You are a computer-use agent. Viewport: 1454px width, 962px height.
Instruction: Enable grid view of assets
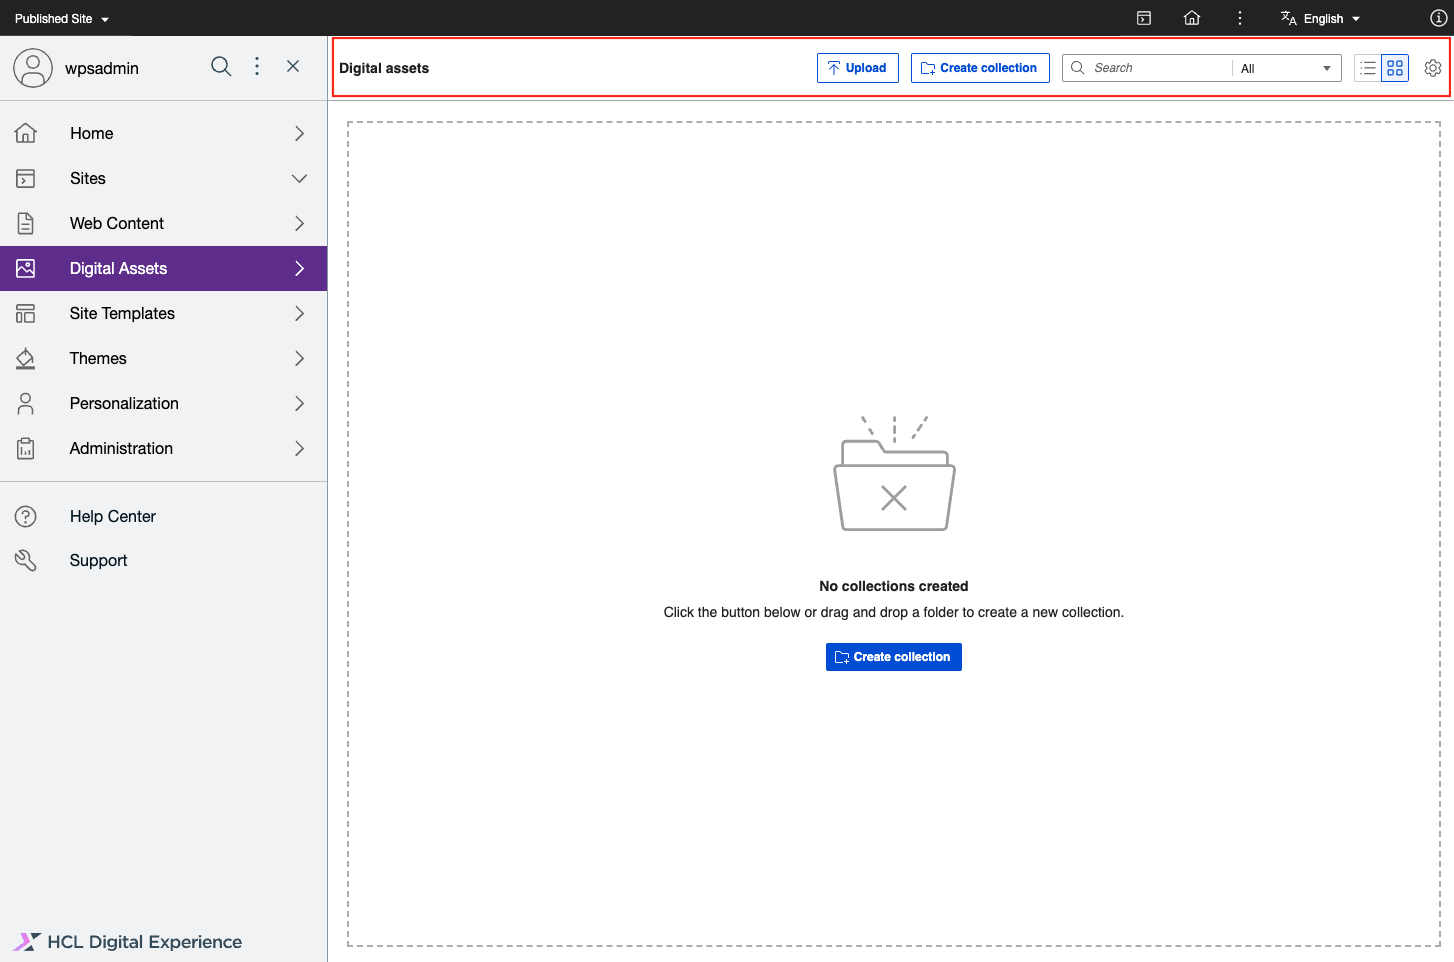click(x=1395, y=67)
